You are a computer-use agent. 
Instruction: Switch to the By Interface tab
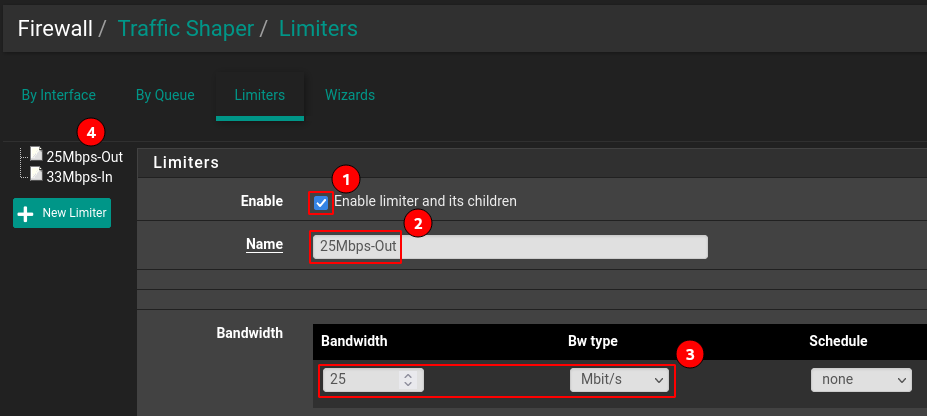point(59,95)
